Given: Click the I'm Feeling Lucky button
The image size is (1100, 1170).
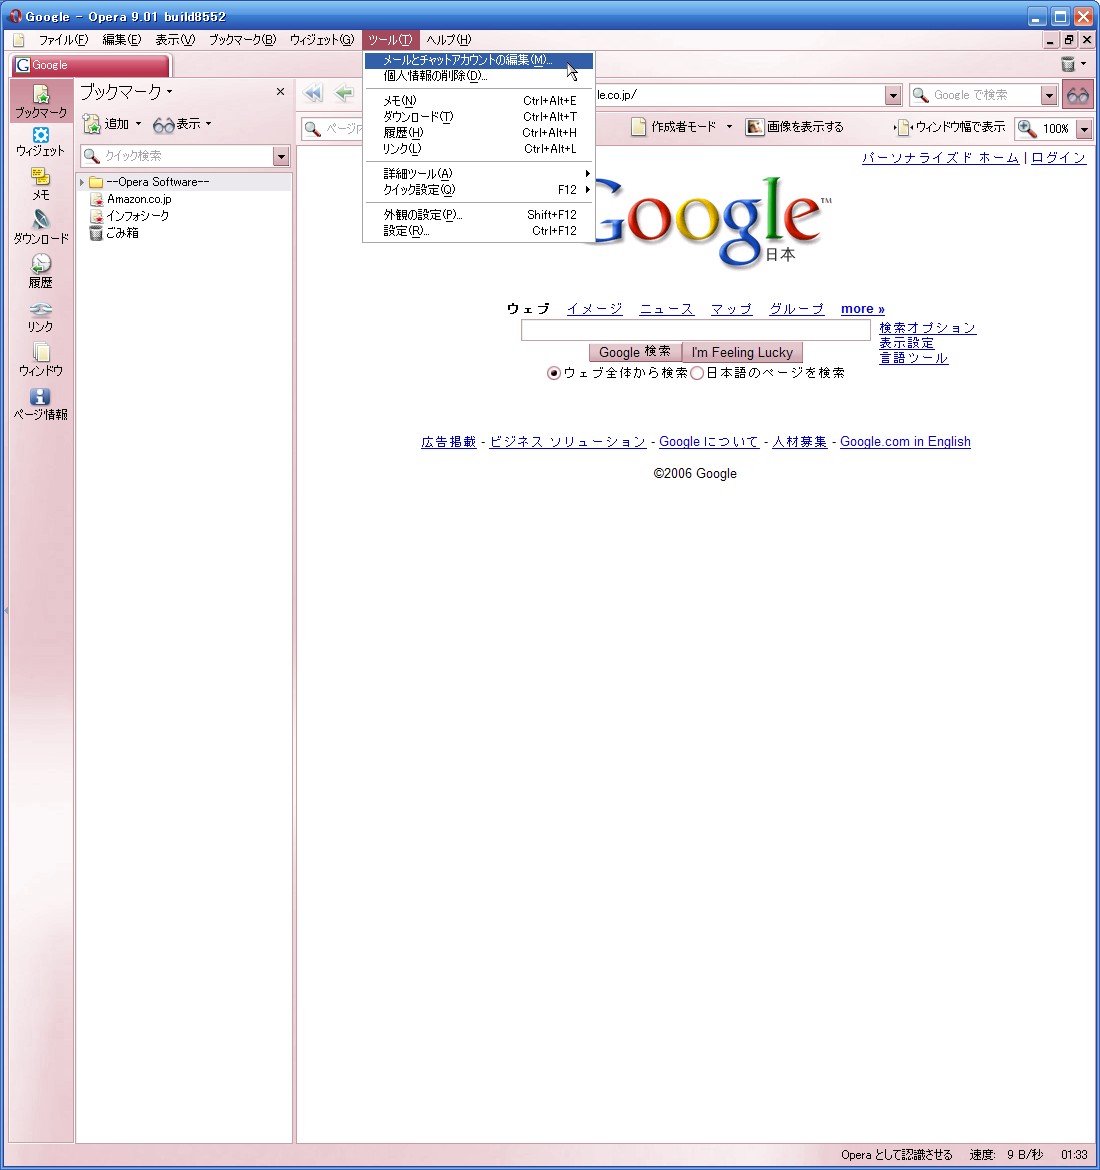Looking at the screenshot, I should tap(742, 352).
